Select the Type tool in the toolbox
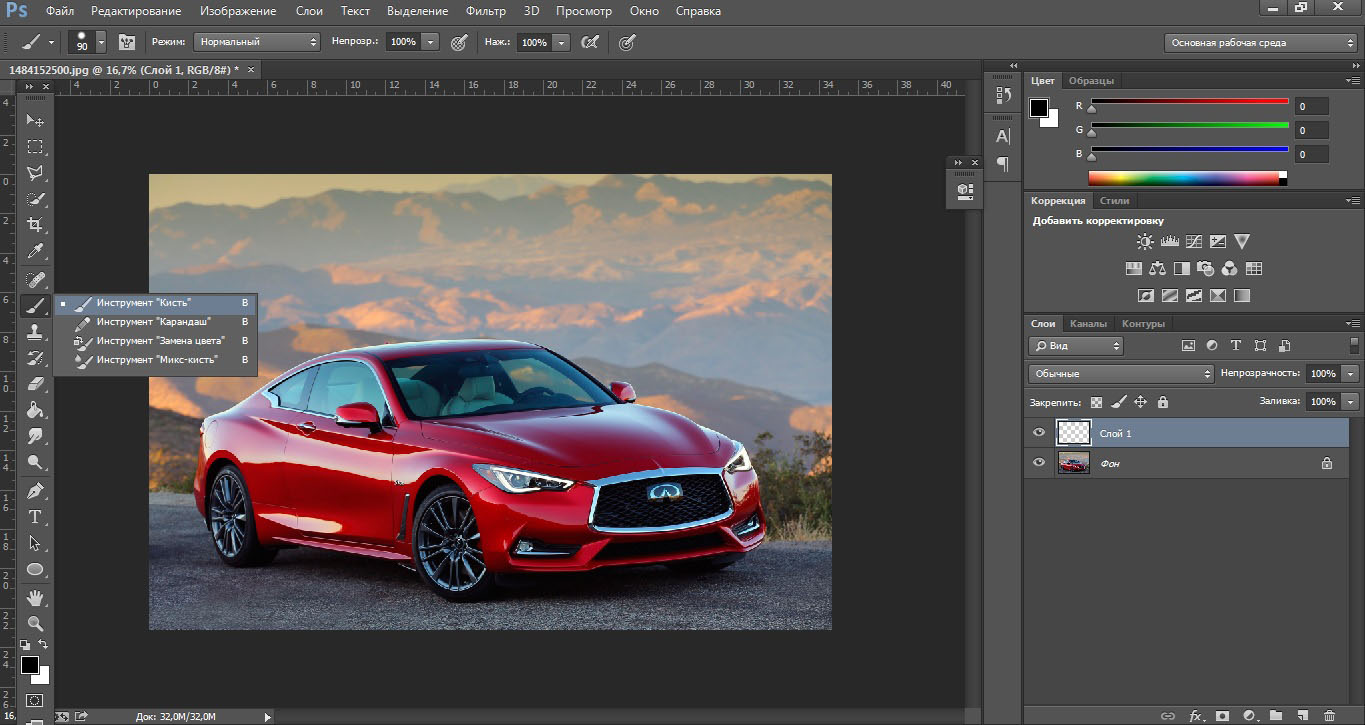This screenshot has width=1365, height=725. [35, 516]
